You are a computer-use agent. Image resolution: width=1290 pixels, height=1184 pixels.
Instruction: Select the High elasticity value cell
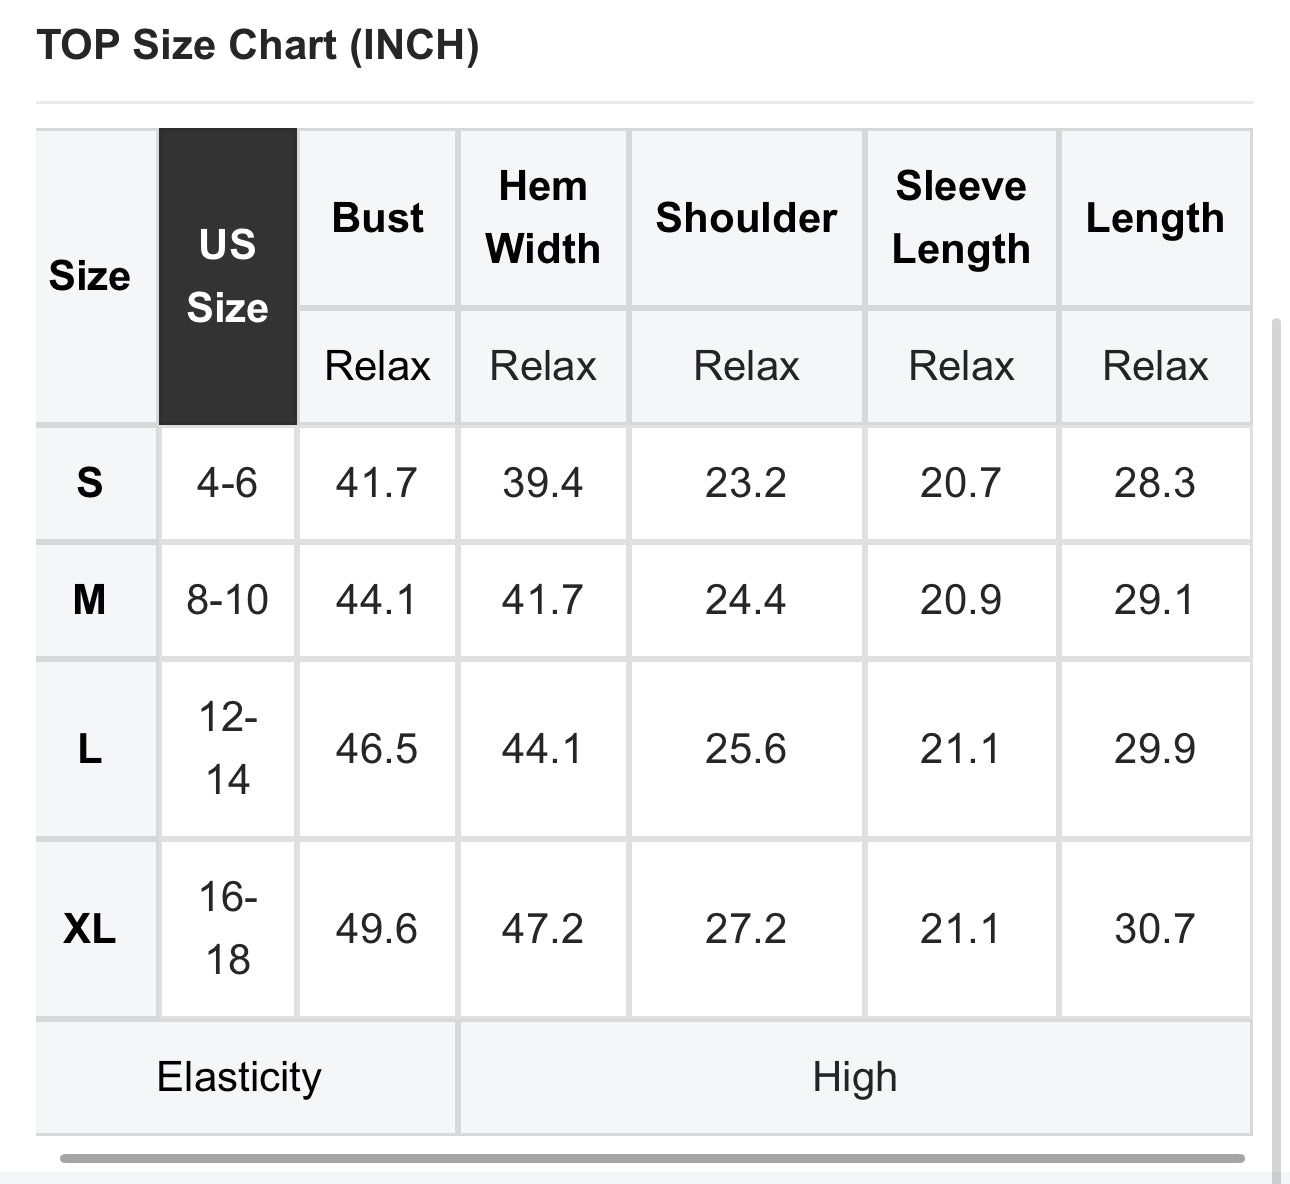point(854,1077)
